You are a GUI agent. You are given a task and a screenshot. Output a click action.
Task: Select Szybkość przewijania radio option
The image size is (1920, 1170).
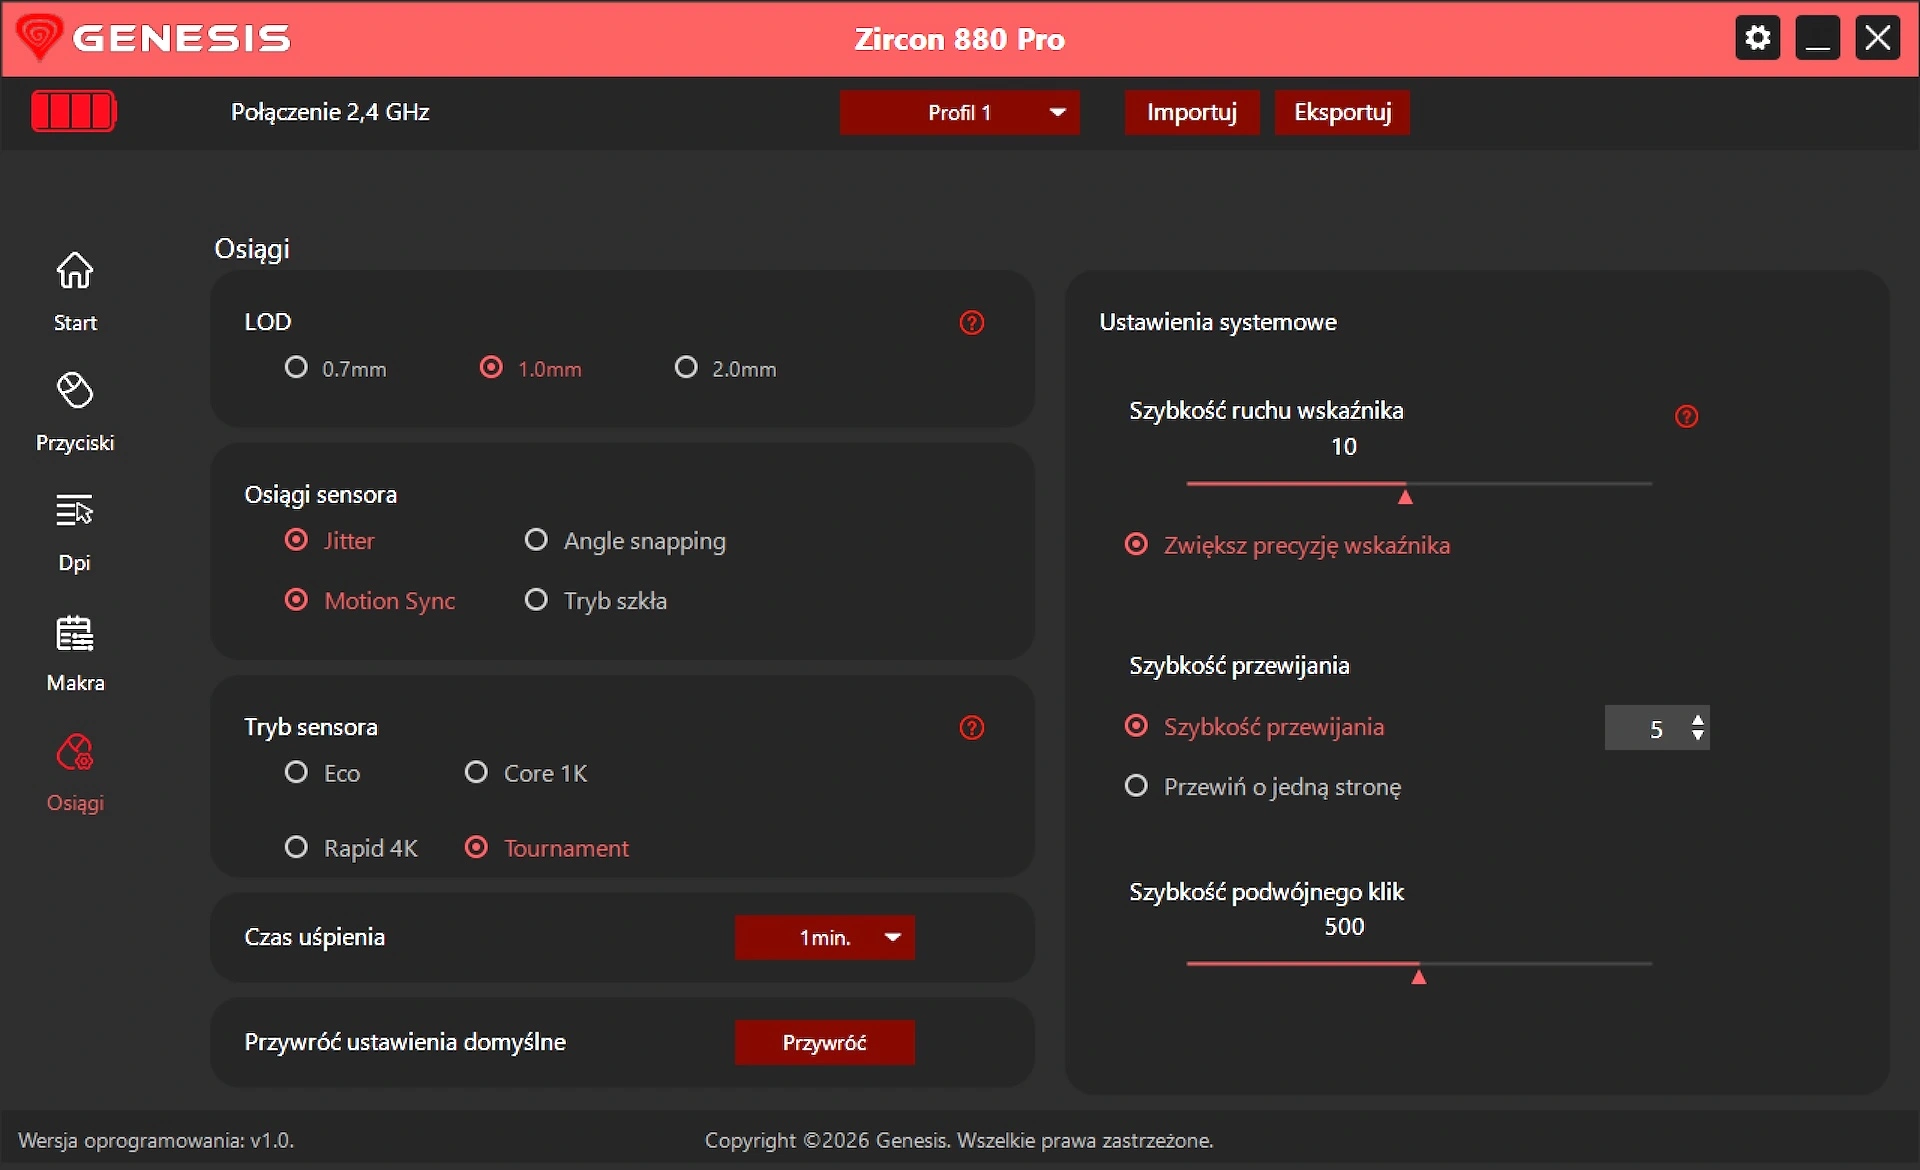coord(1255,726)
